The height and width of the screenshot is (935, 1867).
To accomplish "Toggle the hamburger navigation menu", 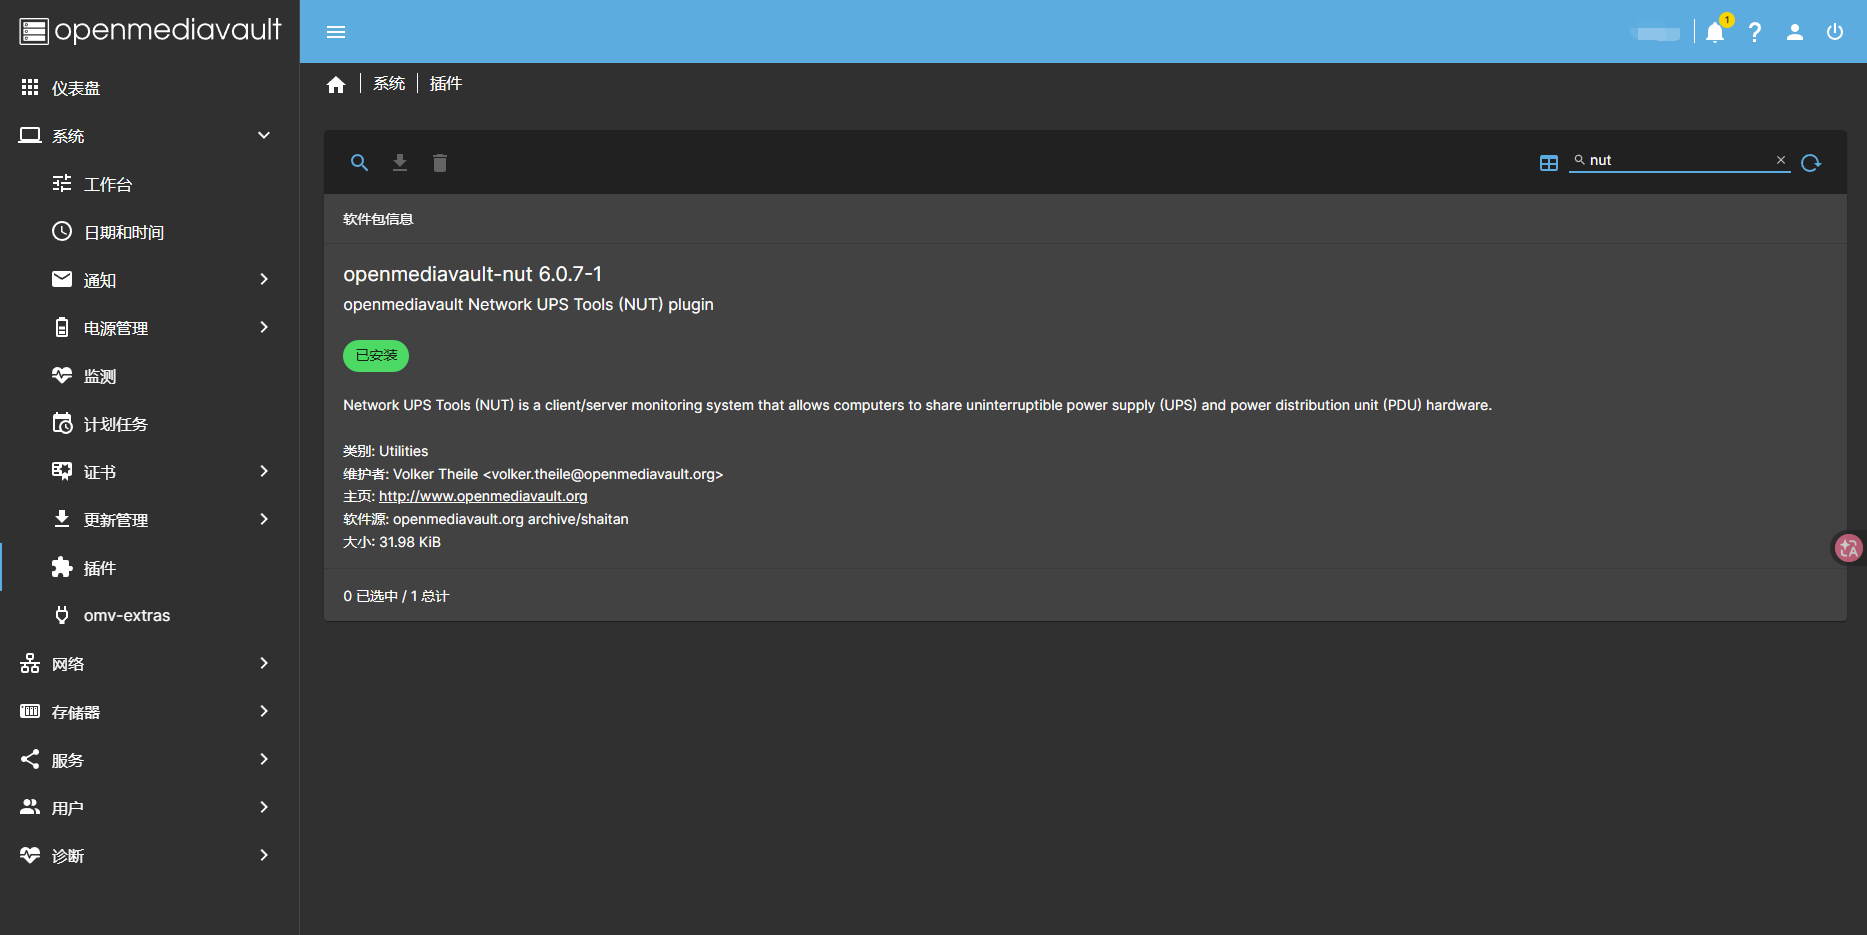I will pyautogui.click(x=336, y=32).
